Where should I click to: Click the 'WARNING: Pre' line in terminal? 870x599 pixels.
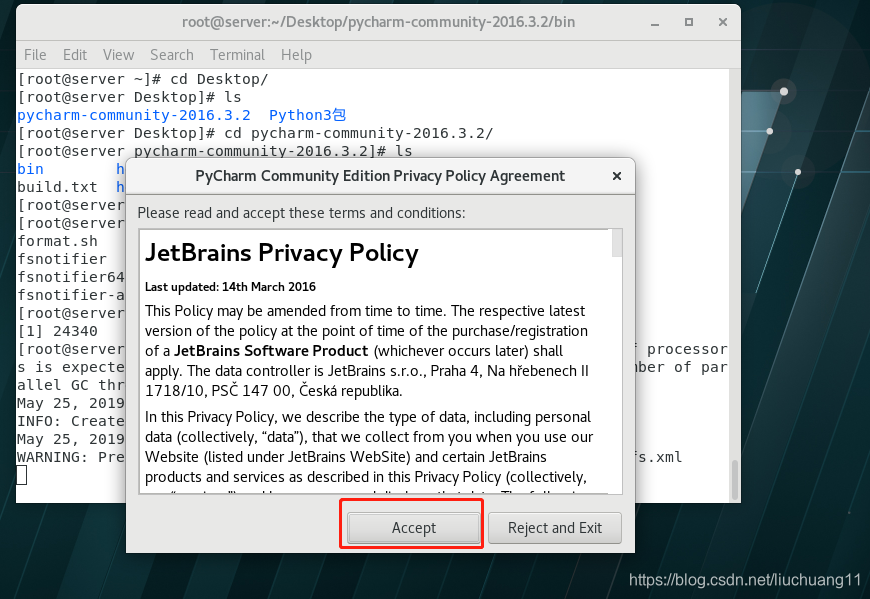tap(70, 458)
